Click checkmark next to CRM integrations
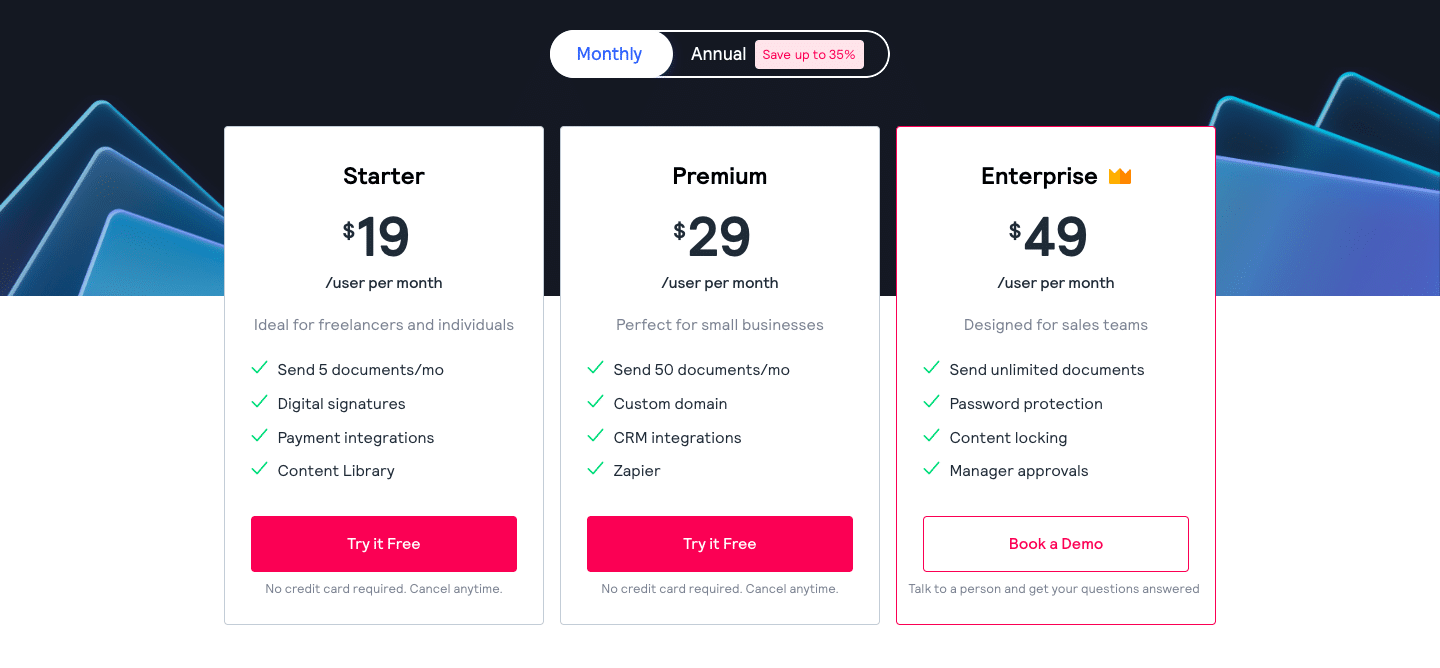Image resolution: width=1440 pixels, height=668 pixels. coord(595,436)
